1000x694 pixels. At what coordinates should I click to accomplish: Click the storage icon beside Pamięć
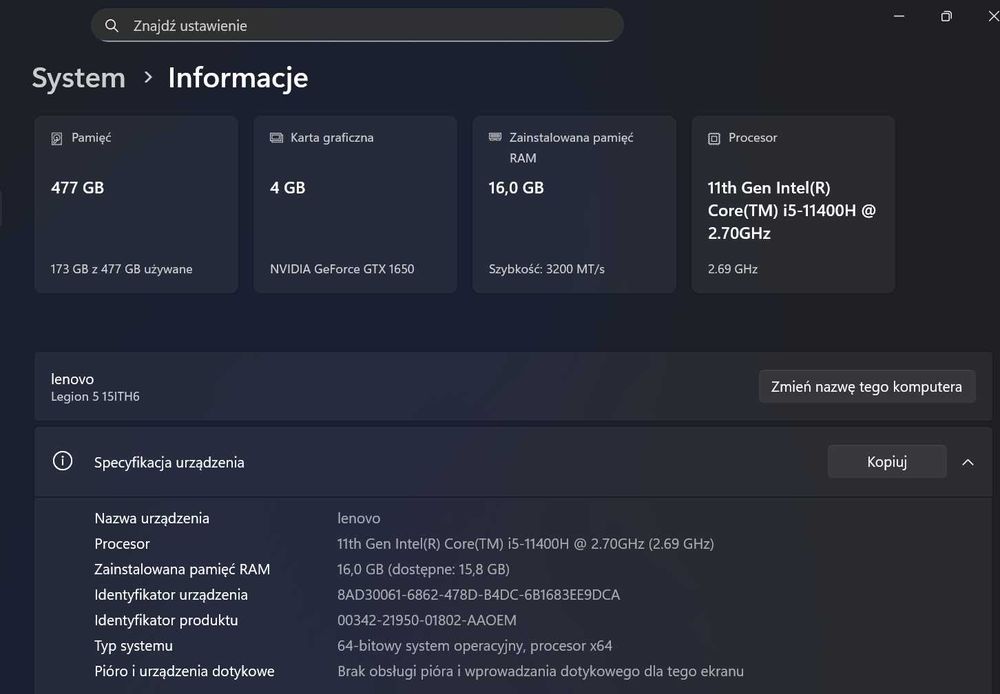click(57, 138)
